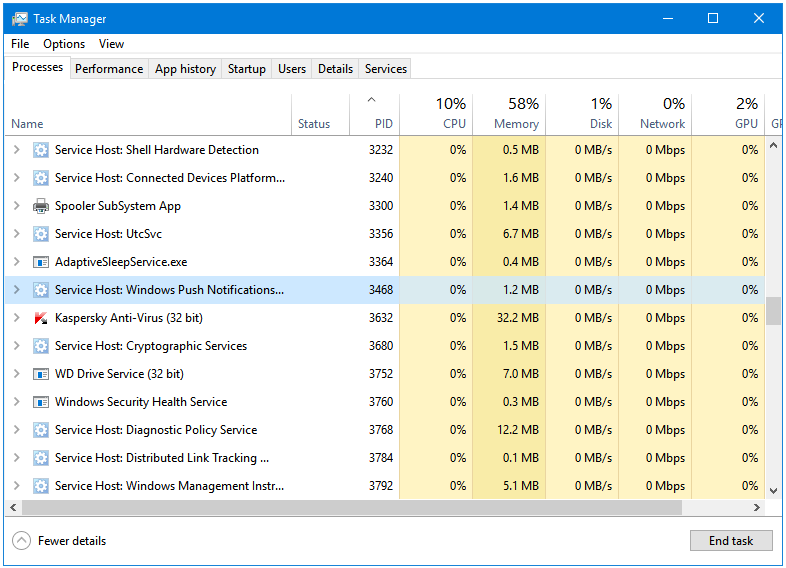This screenshot has height=568, width=786.
Task: Expand Shell Hardware Detection service row
Action: pyautogui.click(x=17, y=150)
